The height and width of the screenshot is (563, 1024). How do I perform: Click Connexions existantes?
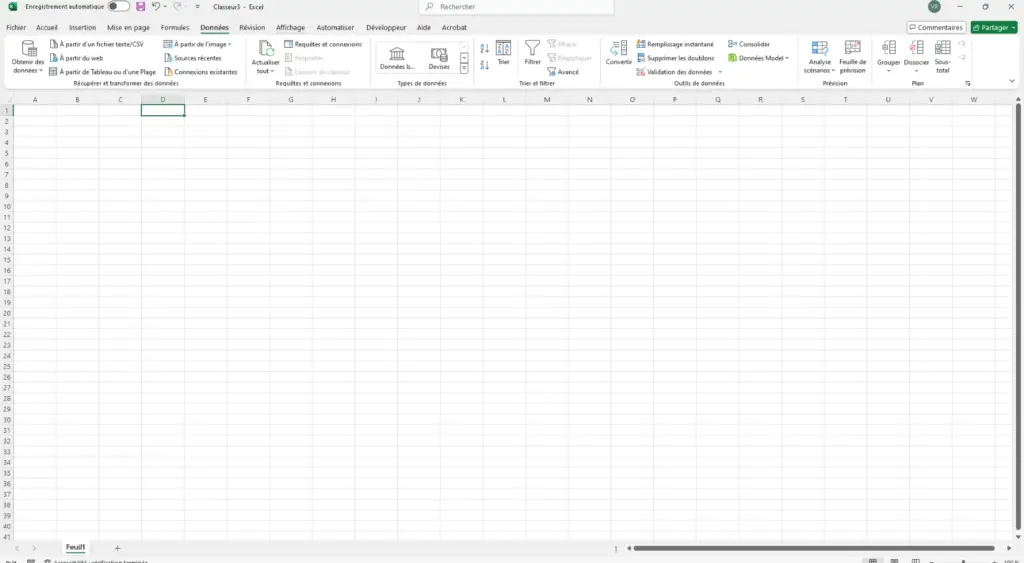[200, 72]
